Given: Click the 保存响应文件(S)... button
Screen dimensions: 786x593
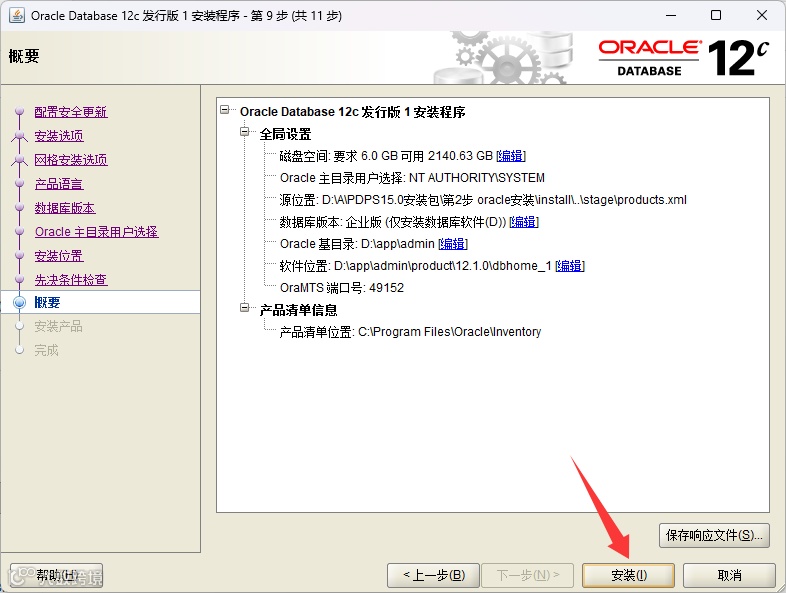Looking at the screenshot, I should 714,535.
